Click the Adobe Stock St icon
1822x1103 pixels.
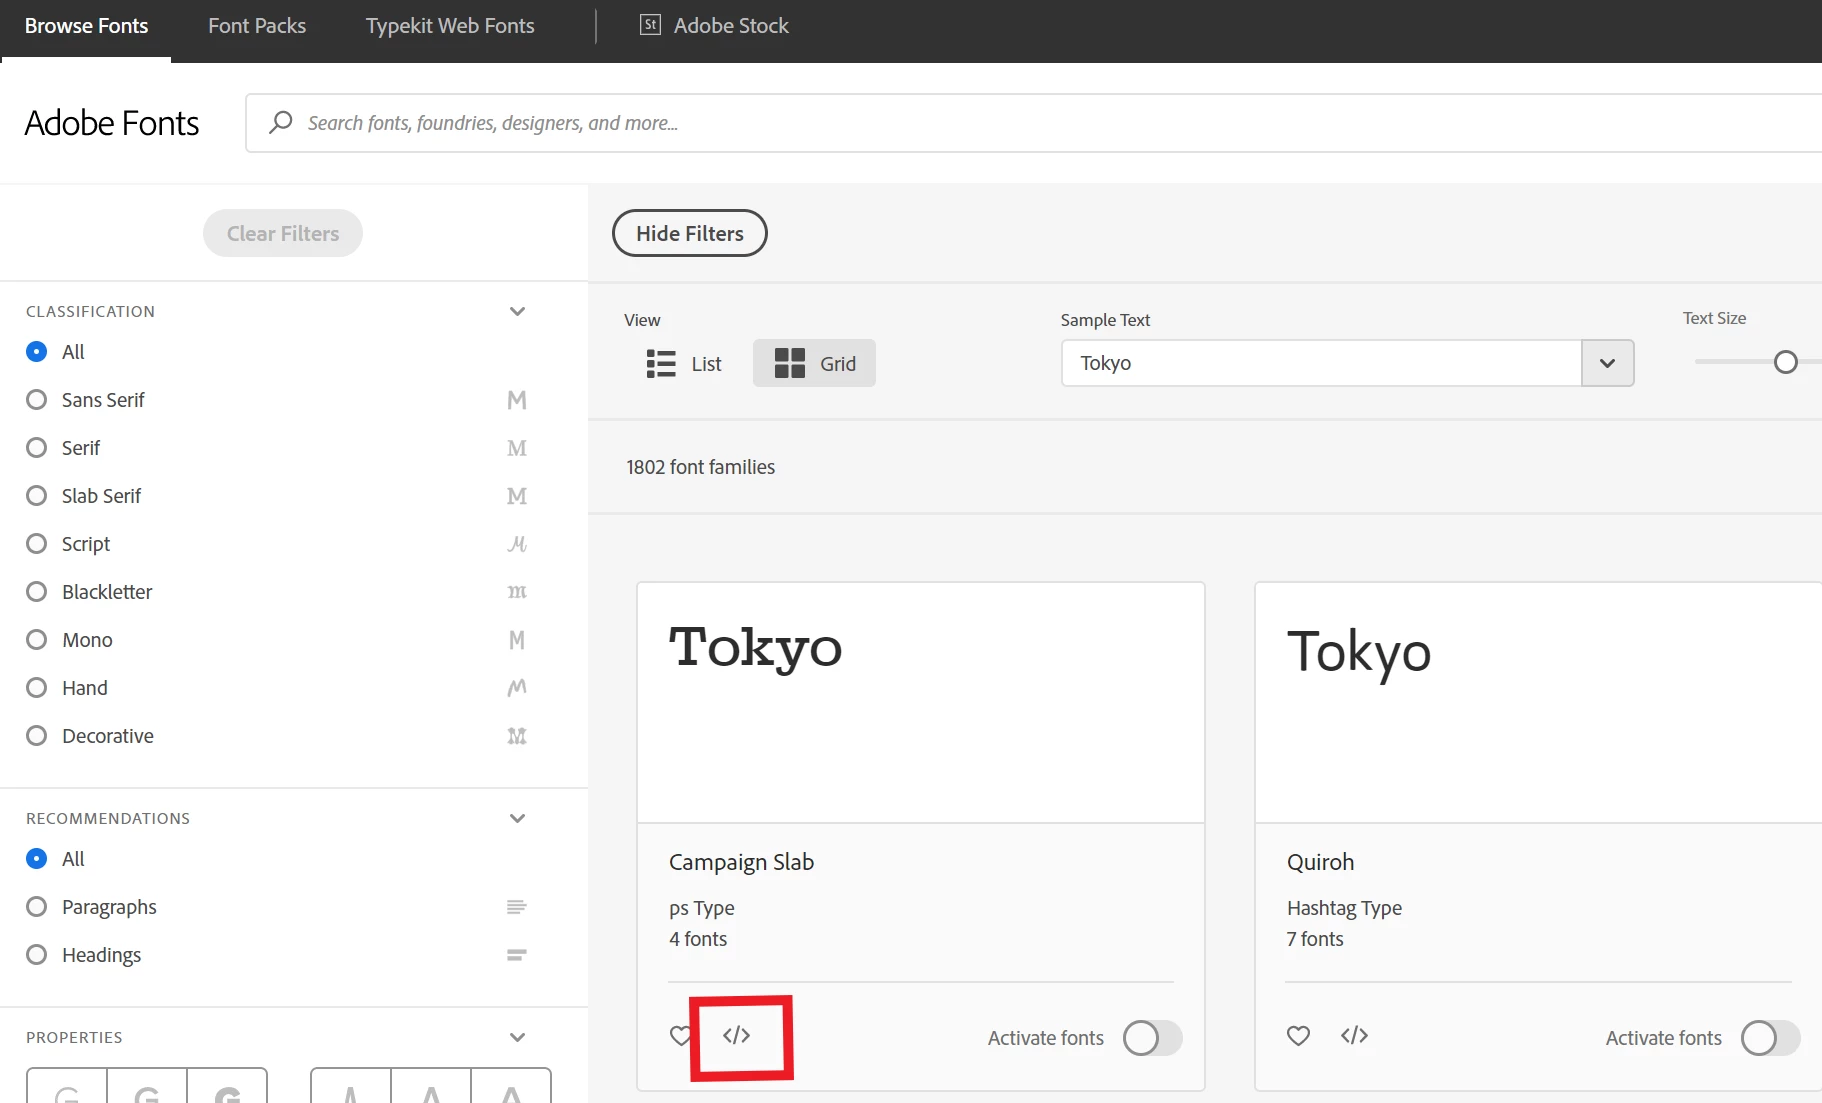[x=650, y=25]
